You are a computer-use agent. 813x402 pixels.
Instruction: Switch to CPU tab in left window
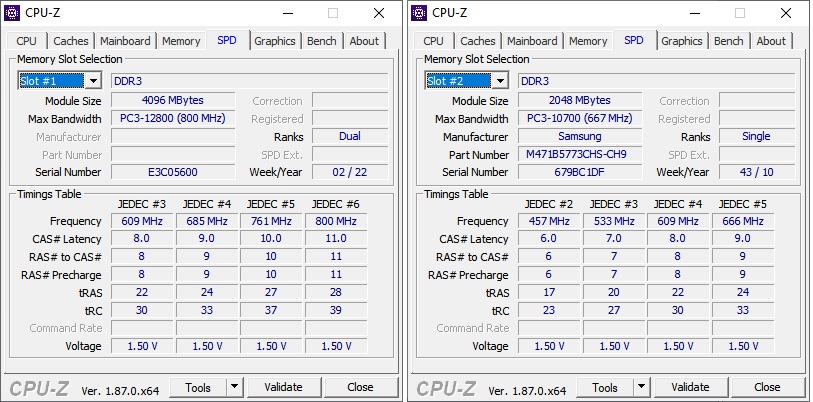pyautogui.click(x=26, y=41)
